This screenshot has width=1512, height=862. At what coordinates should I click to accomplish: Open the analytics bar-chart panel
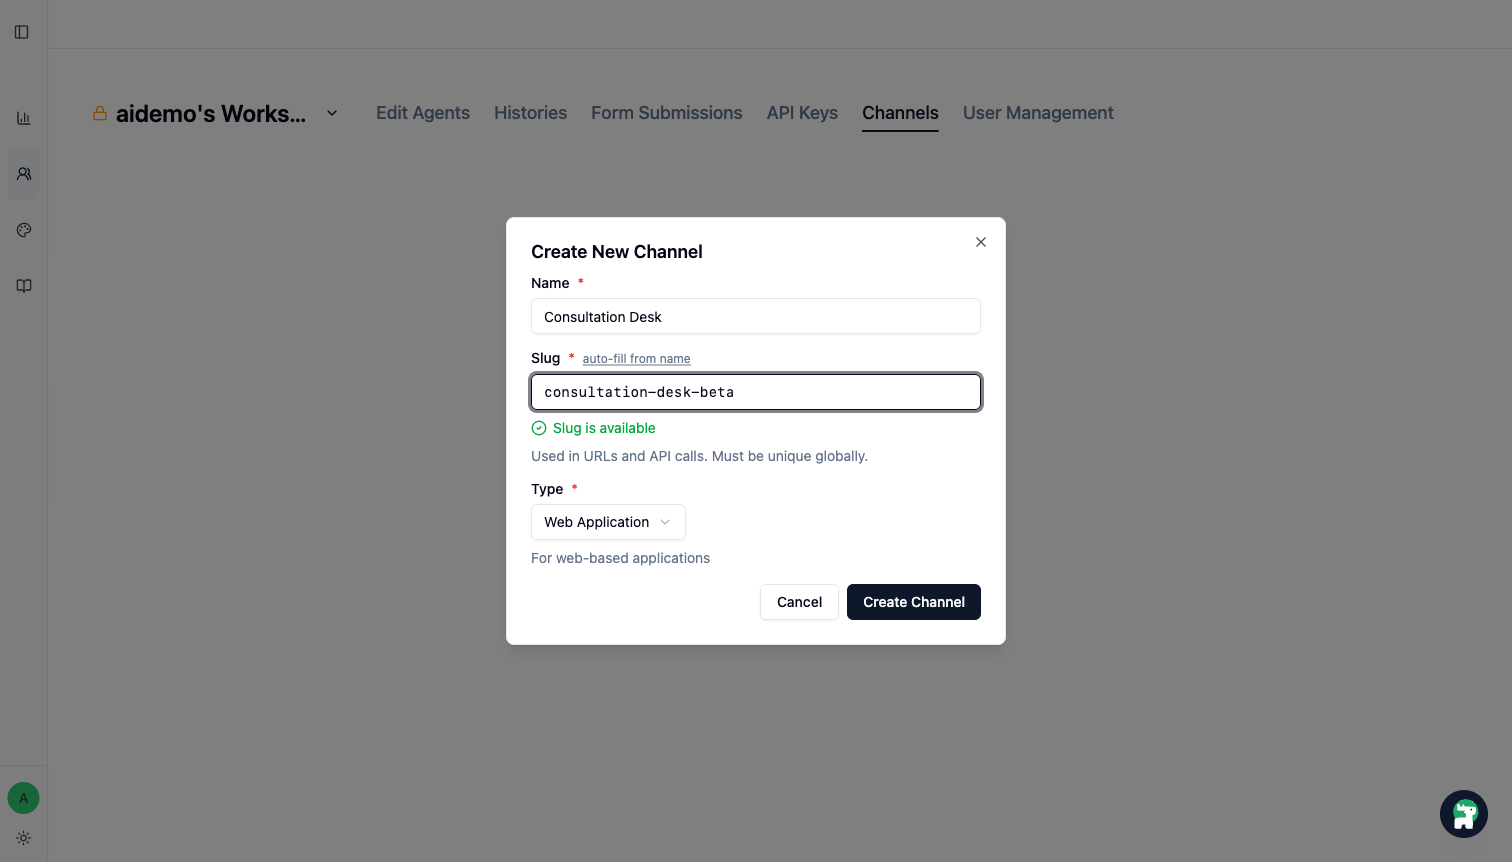[x=22, y=117]
